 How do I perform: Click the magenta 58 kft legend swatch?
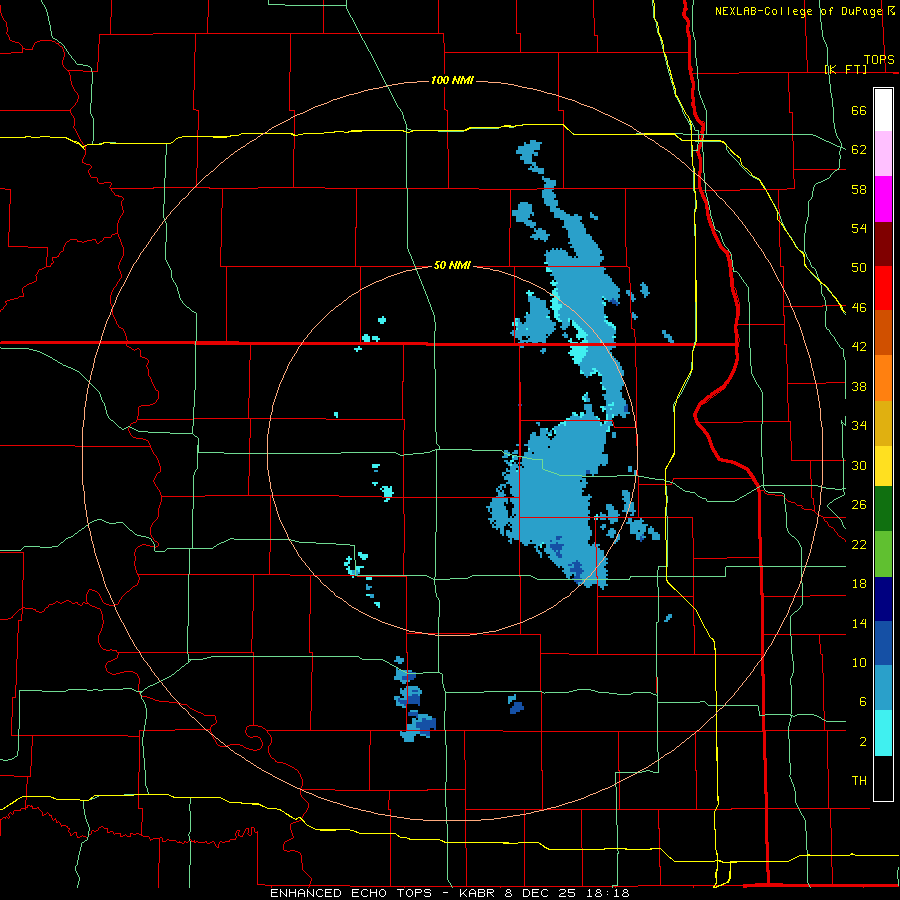[x=883, y=199]
